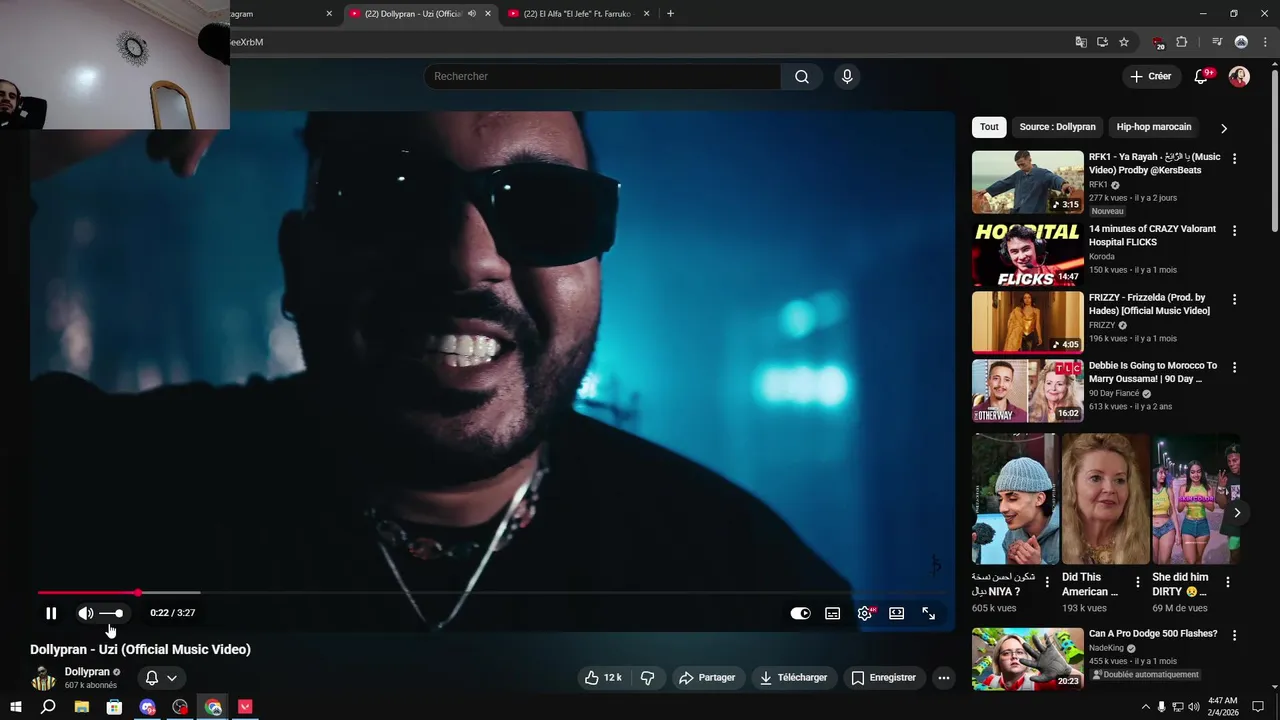Viewport: 1280px width, 720px height.
Task: Open FRIZZY - Frizzelda video title
Action: pyautogui.click(x=1149, y=304)
